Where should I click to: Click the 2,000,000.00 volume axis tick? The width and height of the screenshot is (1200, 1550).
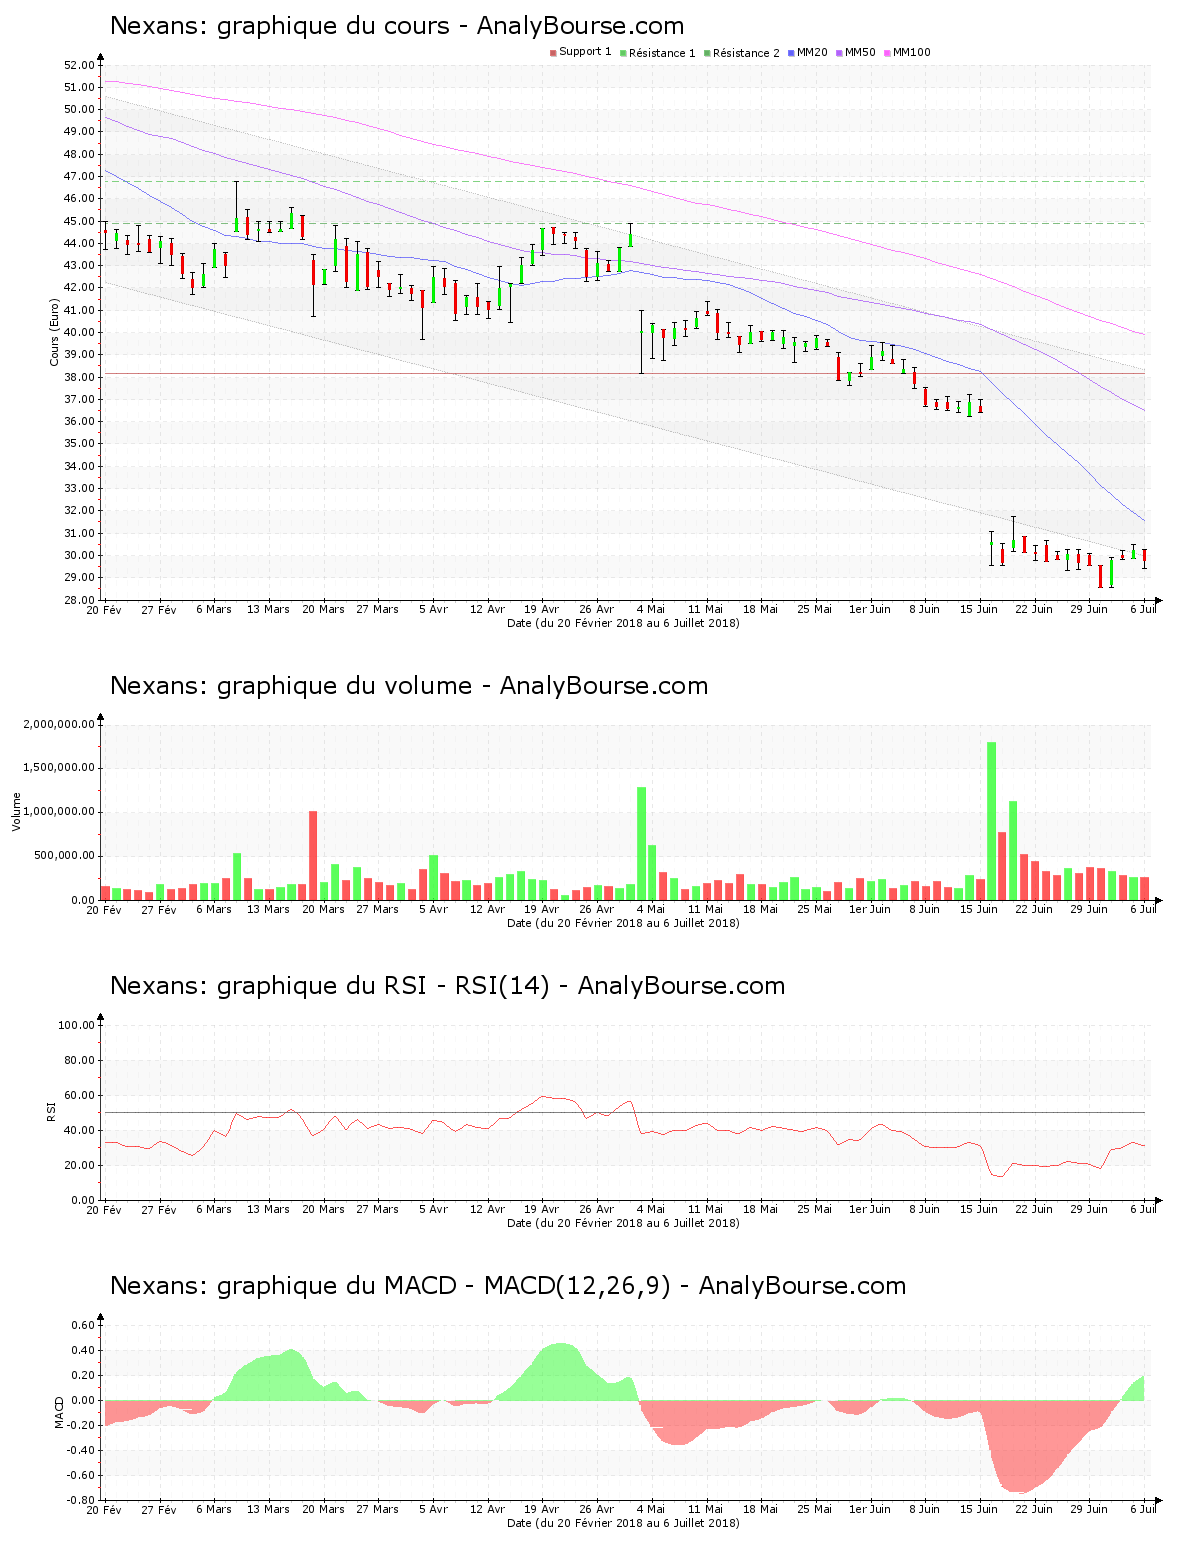click(x=59, y=724)
